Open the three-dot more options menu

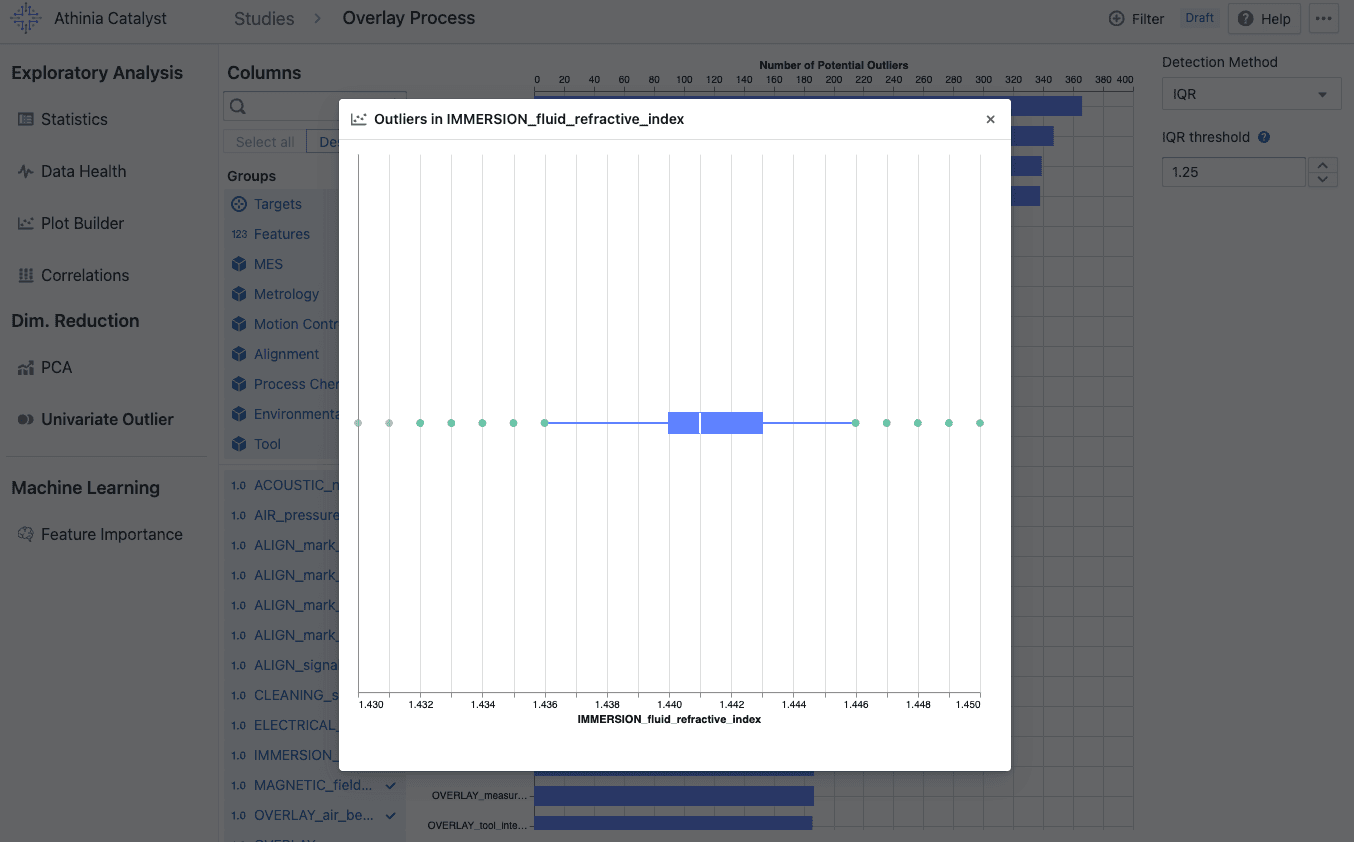click(1323, 18)
